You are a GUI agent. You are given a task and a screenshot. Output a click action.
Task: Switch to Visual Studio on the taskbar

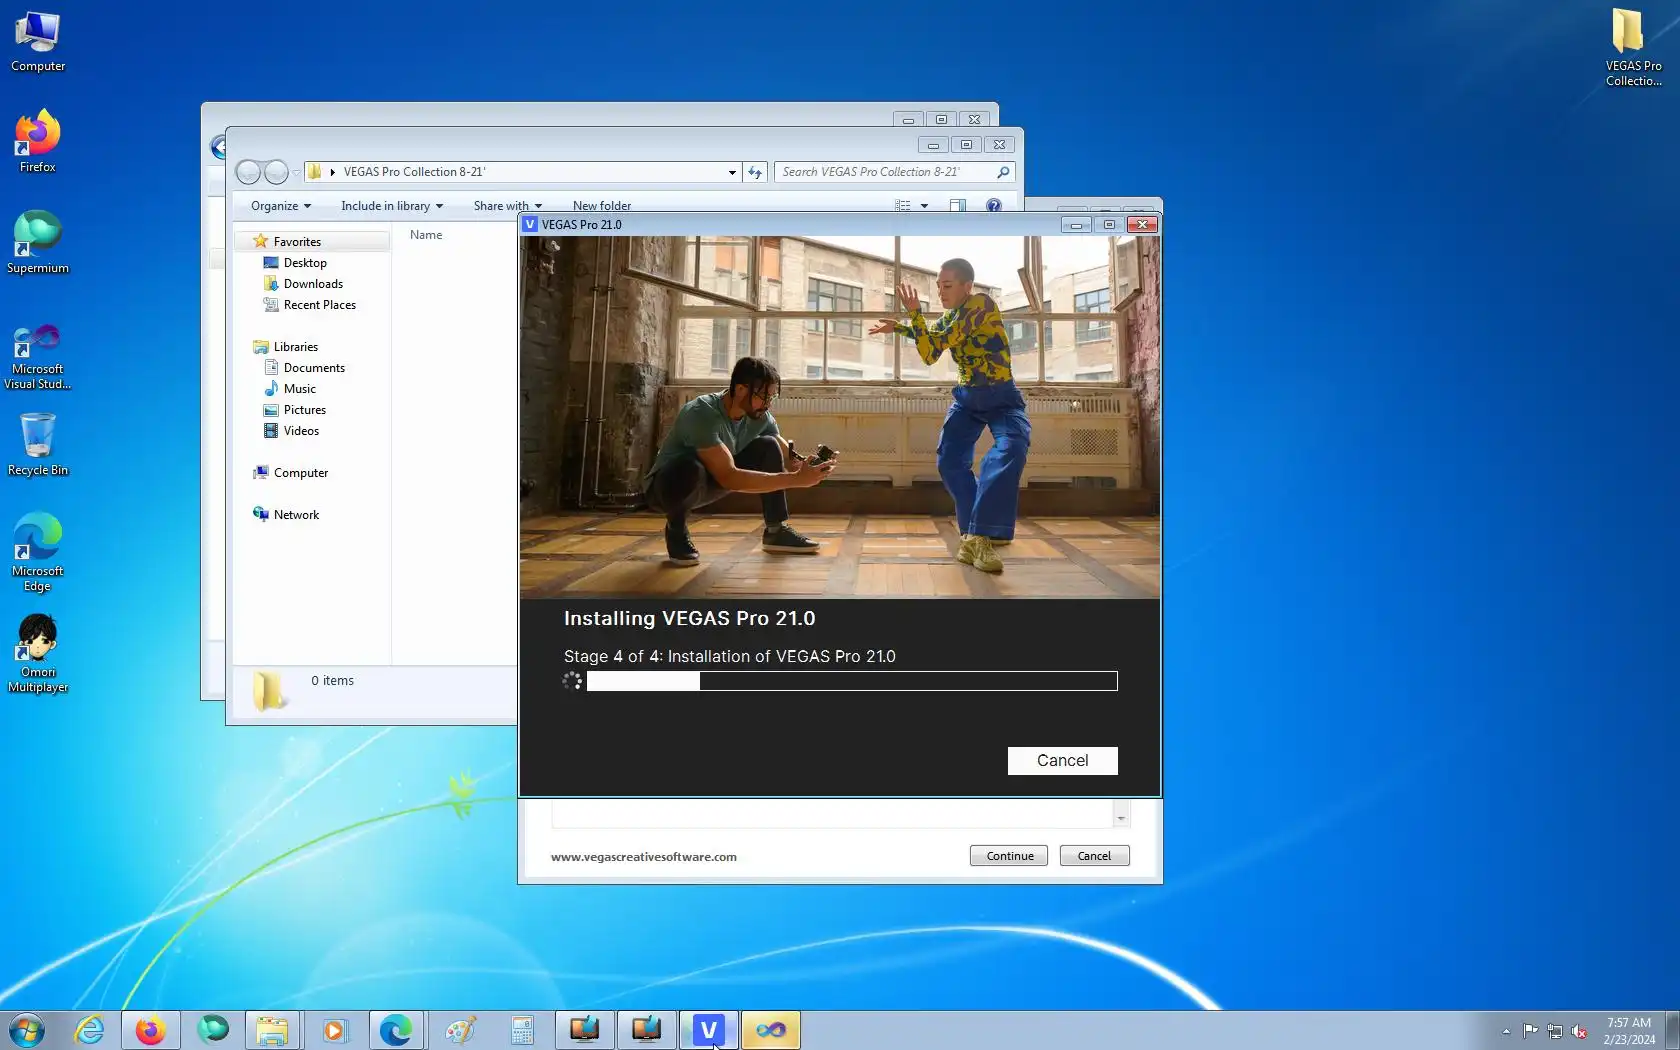[771, 1030]
